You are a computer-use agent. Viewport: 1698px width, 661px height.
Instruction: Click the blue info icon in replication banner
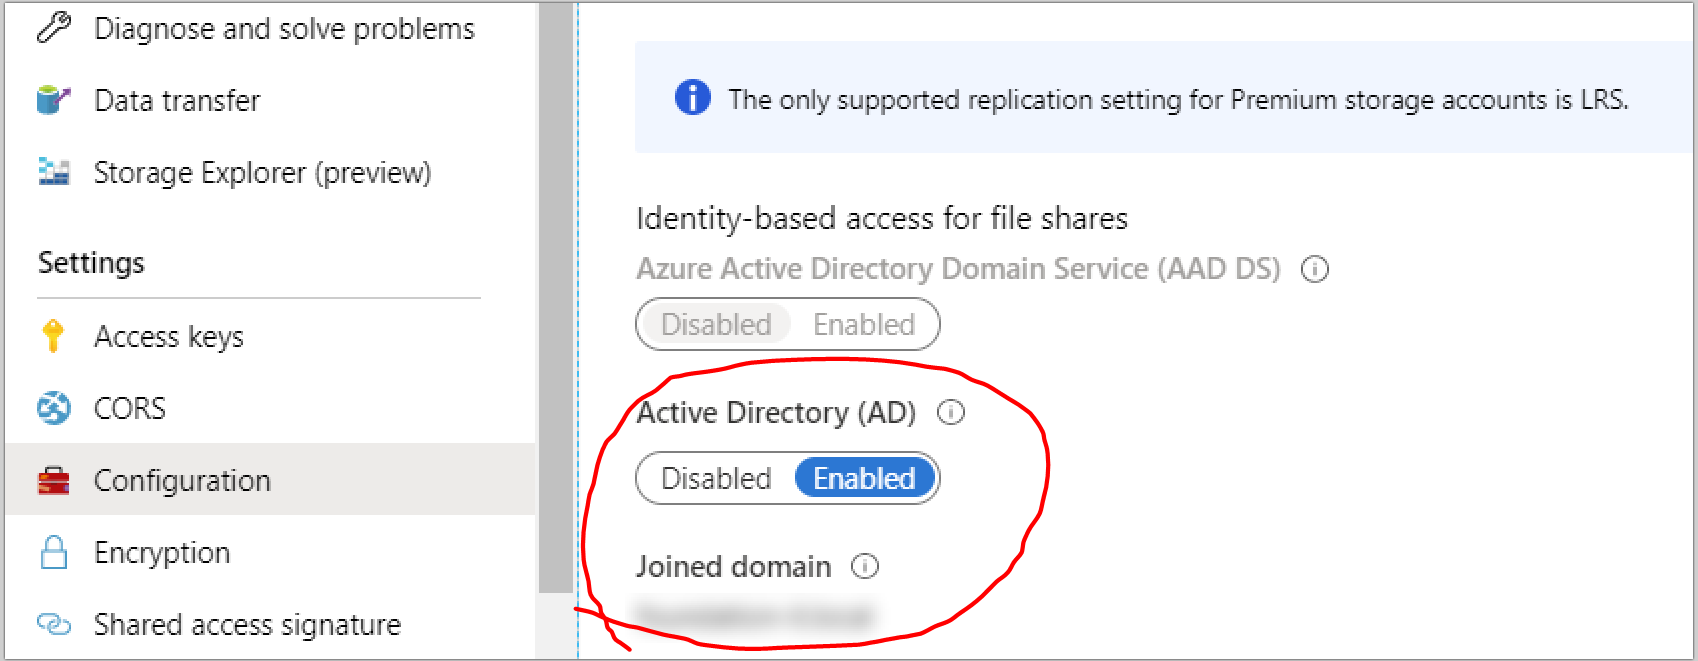(693, 98)
